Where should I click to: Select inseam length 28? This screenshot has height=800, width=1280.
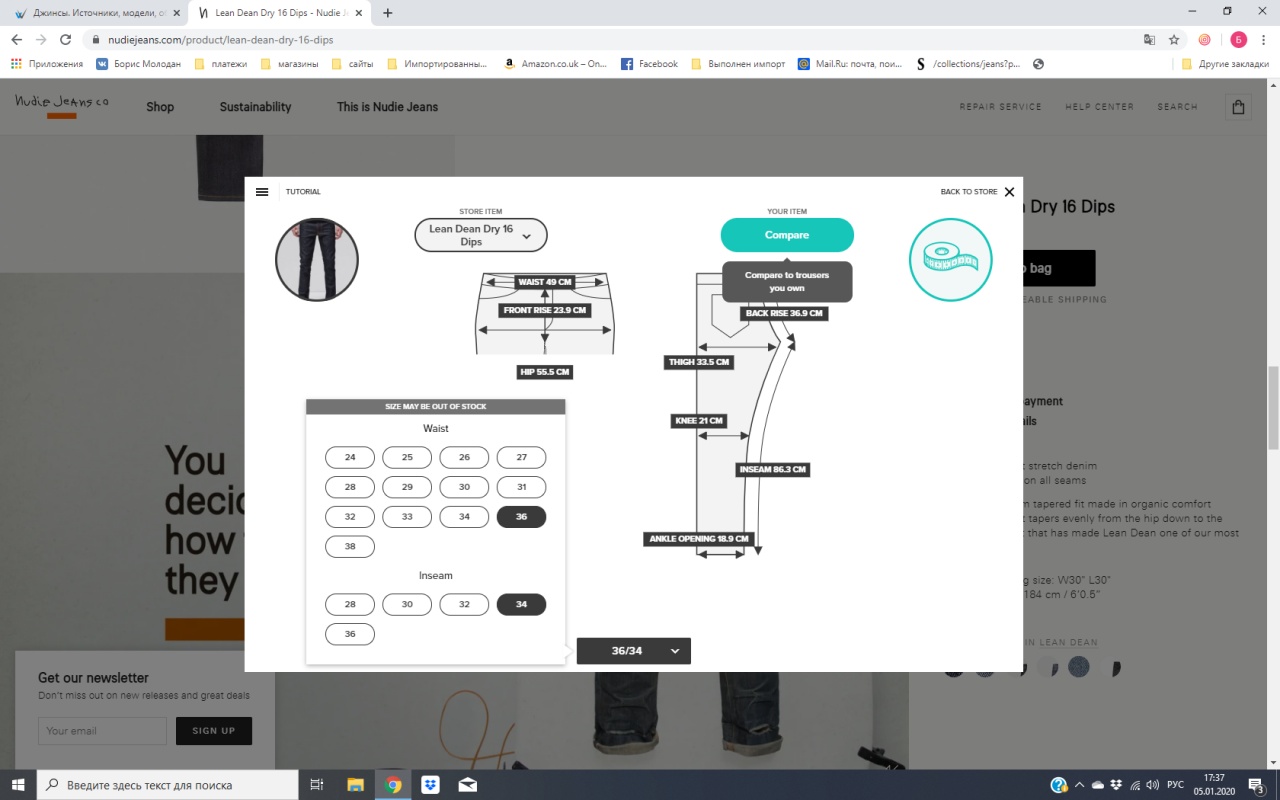(x=350, y=604)
